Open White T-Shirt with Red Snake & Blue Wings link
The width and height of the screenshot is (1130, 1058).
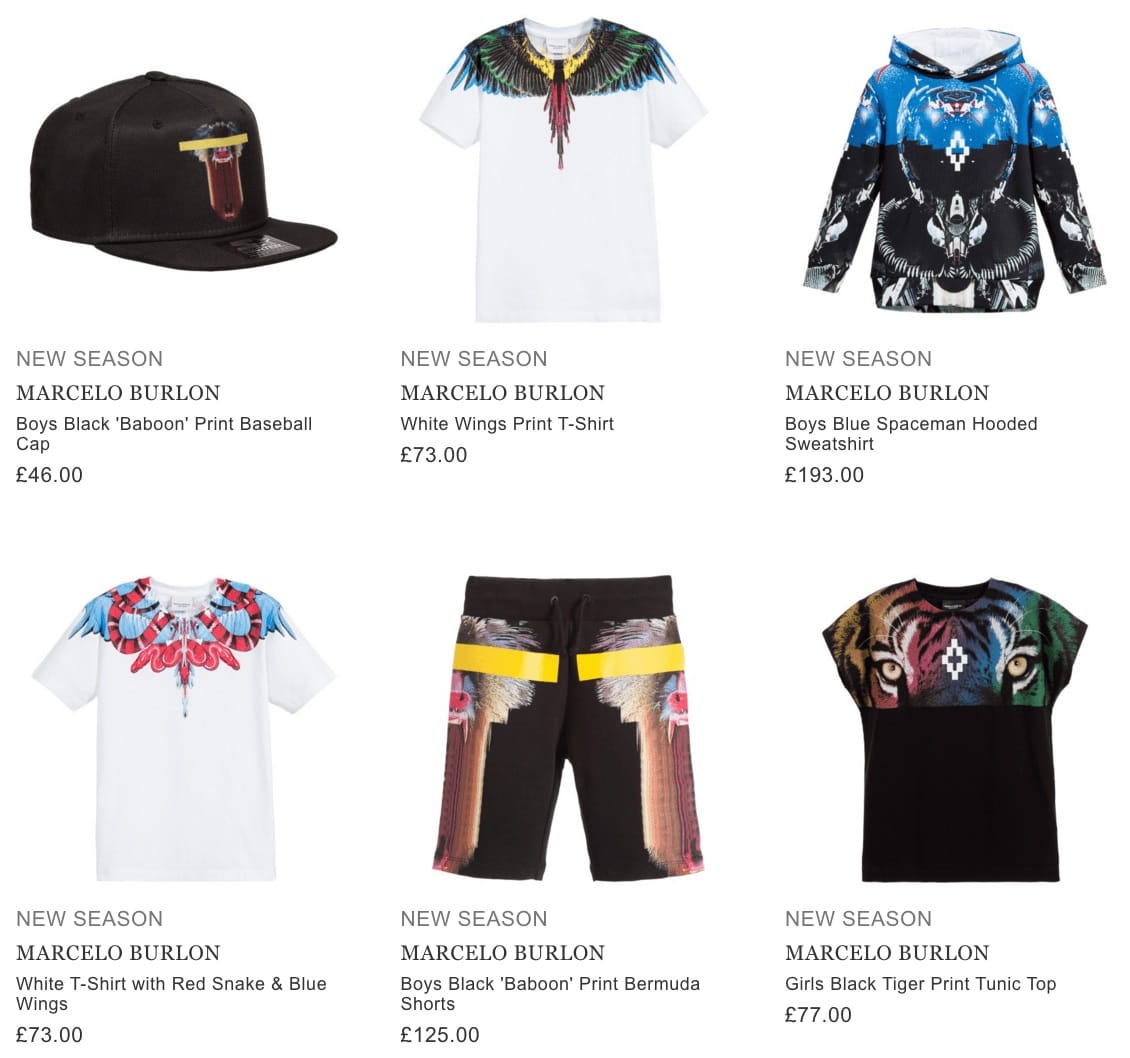[172, 993]
